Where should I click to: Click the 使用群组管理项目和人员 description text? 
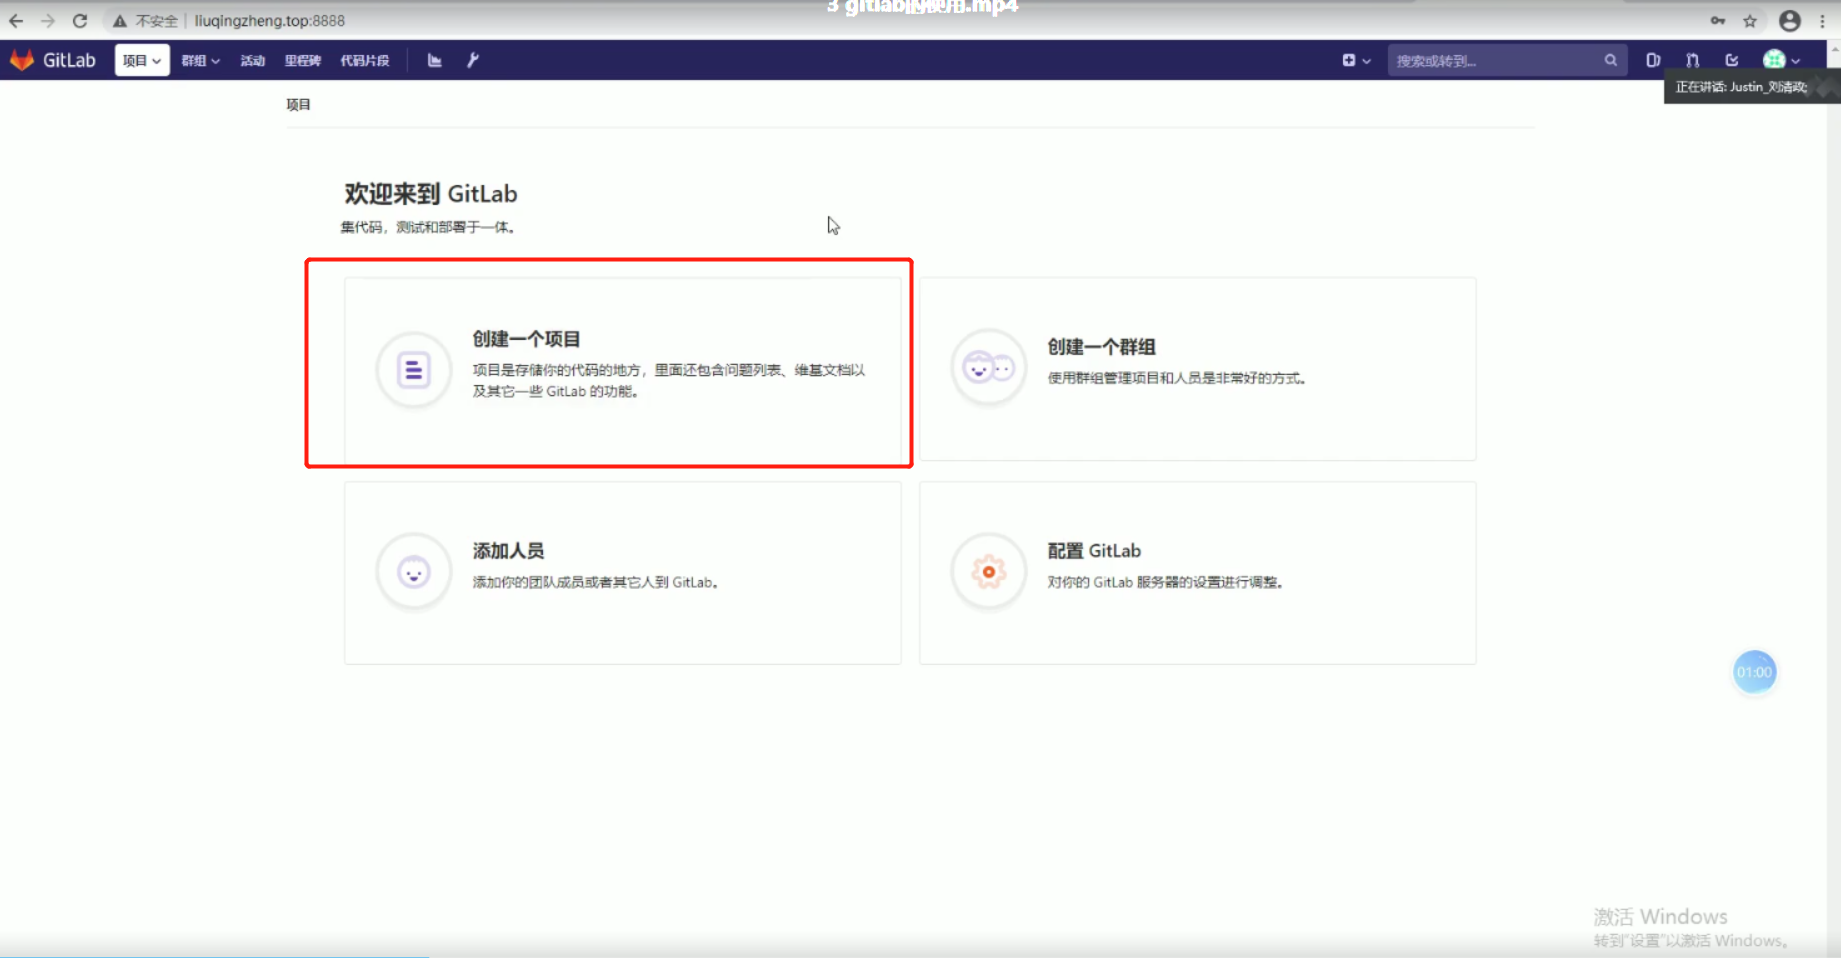click(x=1177, y=378)
